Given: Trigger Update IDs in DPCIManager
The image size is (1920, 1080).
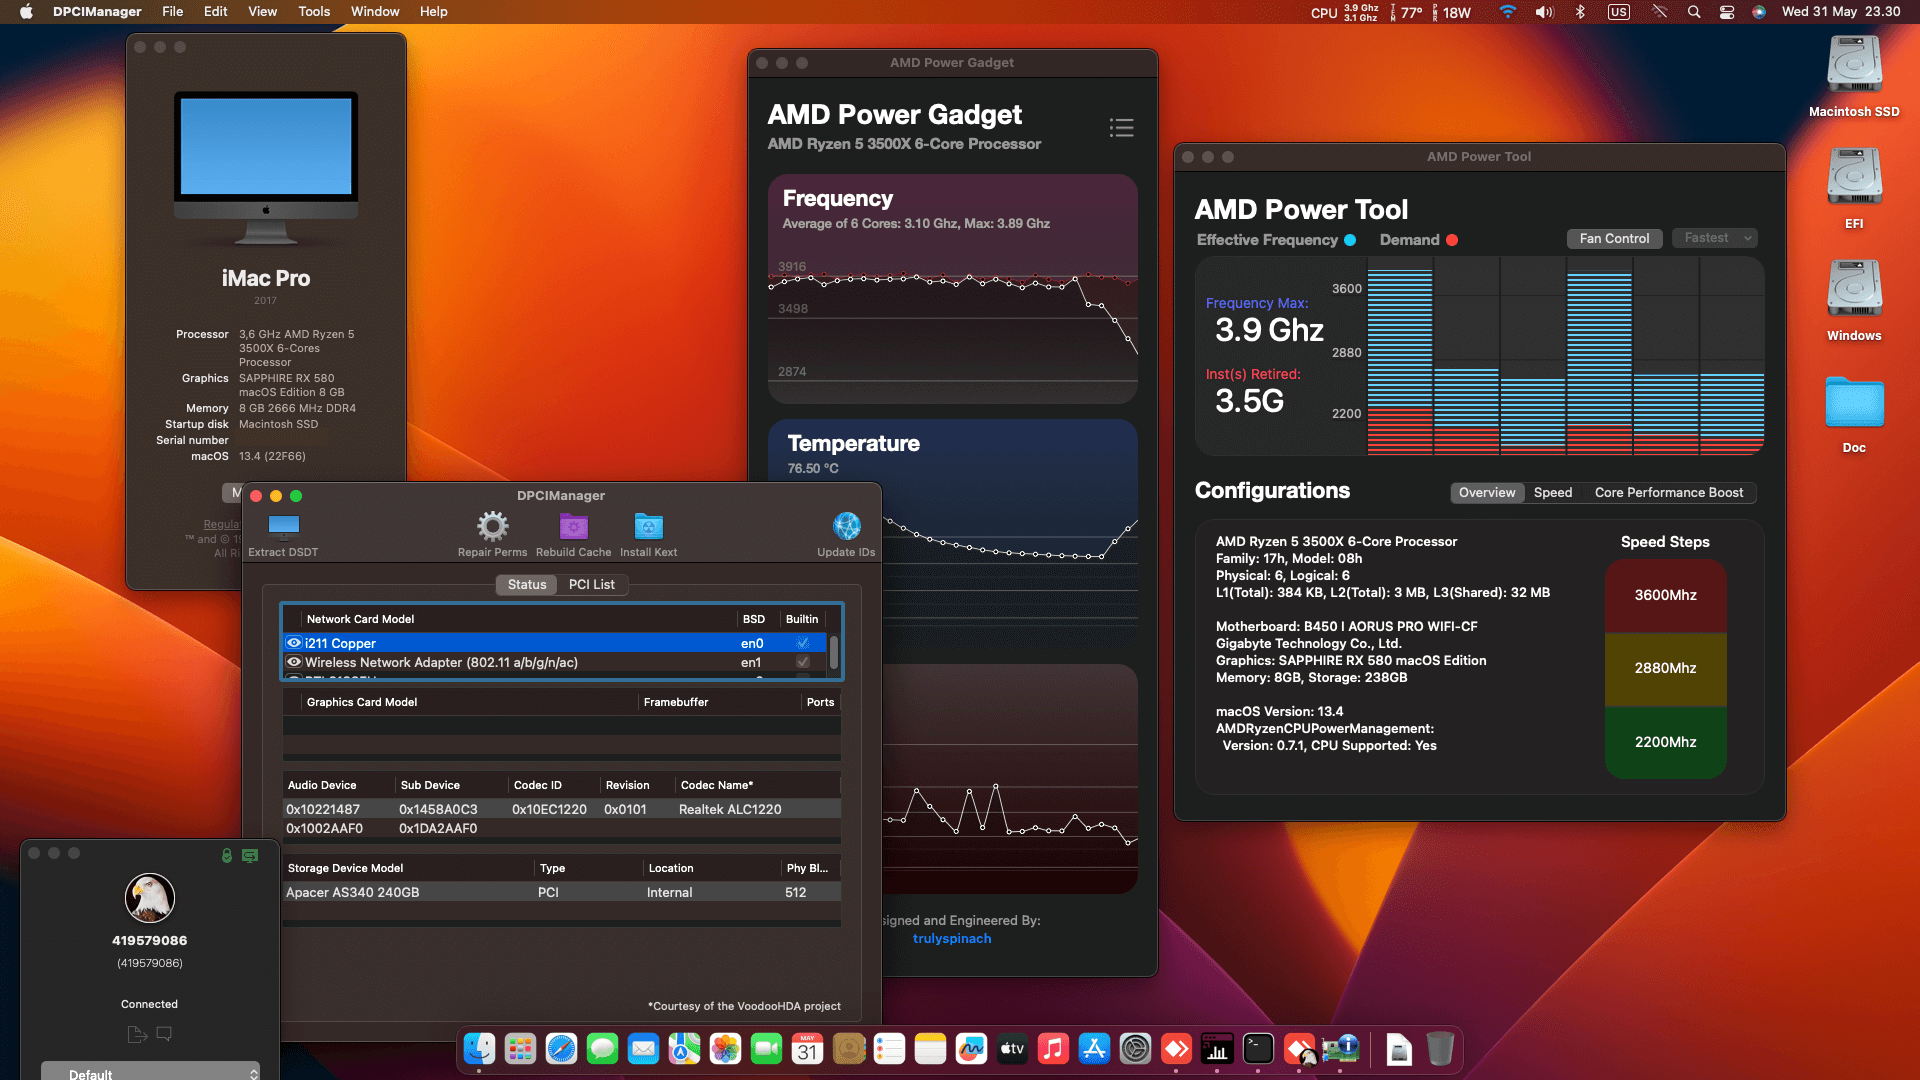Looking at the screenshot, I should click(846, 527).
